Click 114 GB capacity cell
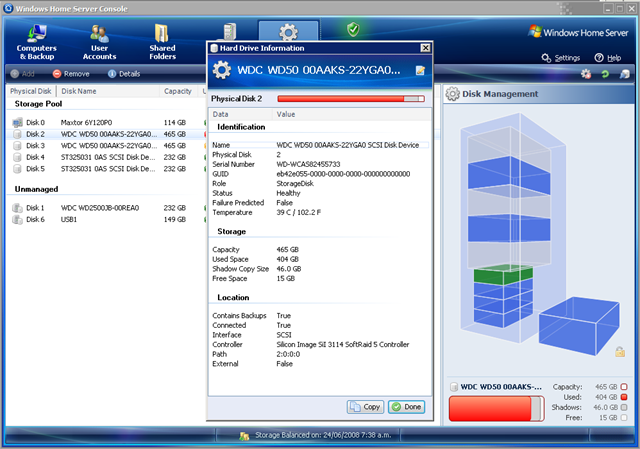This screenshot has height=449, width=640. pyautogui.click(x=175, y=122)
